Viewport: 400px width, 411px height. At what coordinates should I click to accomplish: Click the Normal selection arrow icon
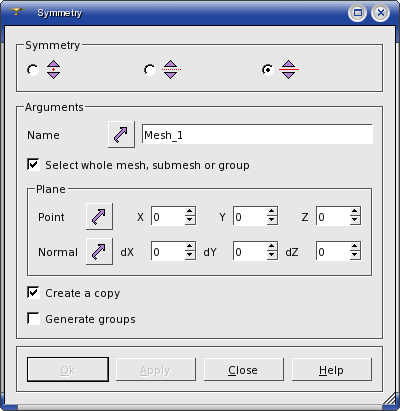coord(99,251)
